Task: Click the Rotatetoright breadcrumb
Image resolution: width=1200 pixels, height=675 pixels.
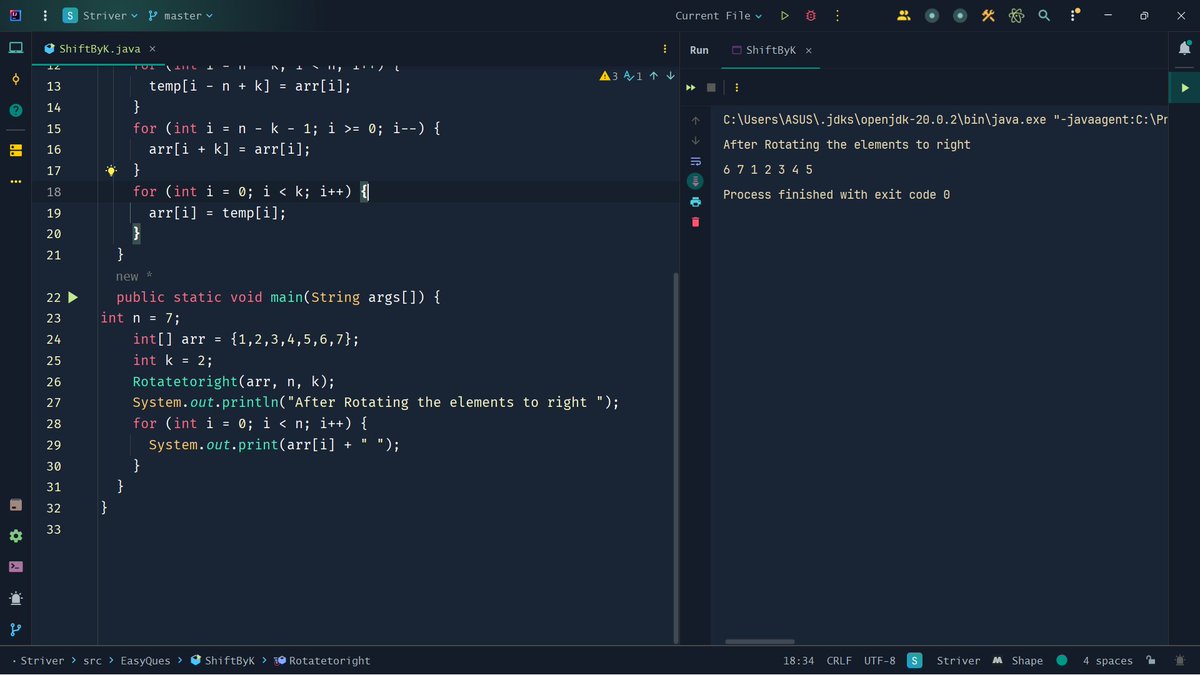Action: click(321, 661)
